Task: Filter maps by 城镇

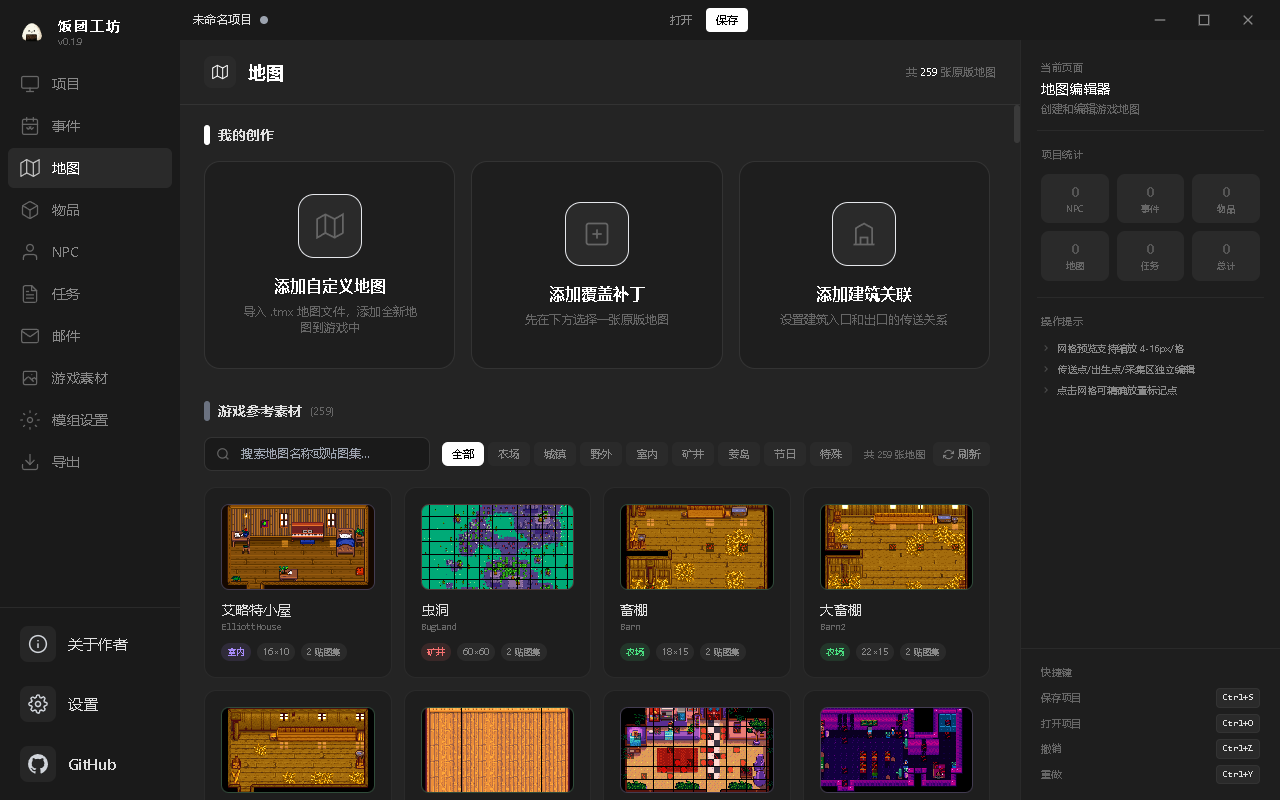Action: pos(555,454)
